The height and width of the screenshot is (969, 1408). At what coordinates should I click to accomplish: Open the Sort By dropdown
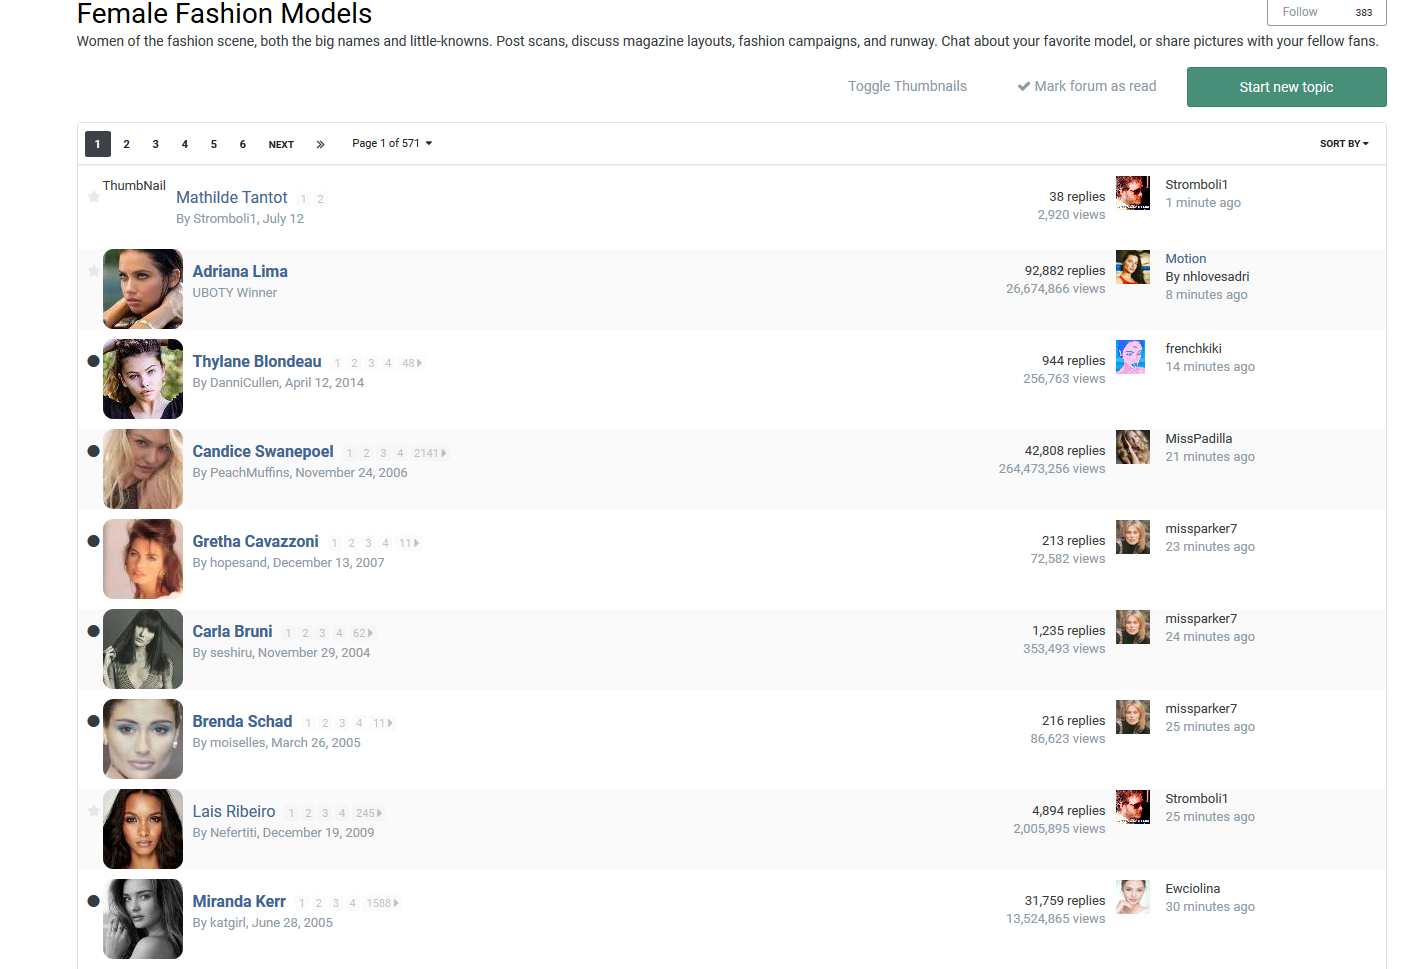click(x=1343, y=144)
